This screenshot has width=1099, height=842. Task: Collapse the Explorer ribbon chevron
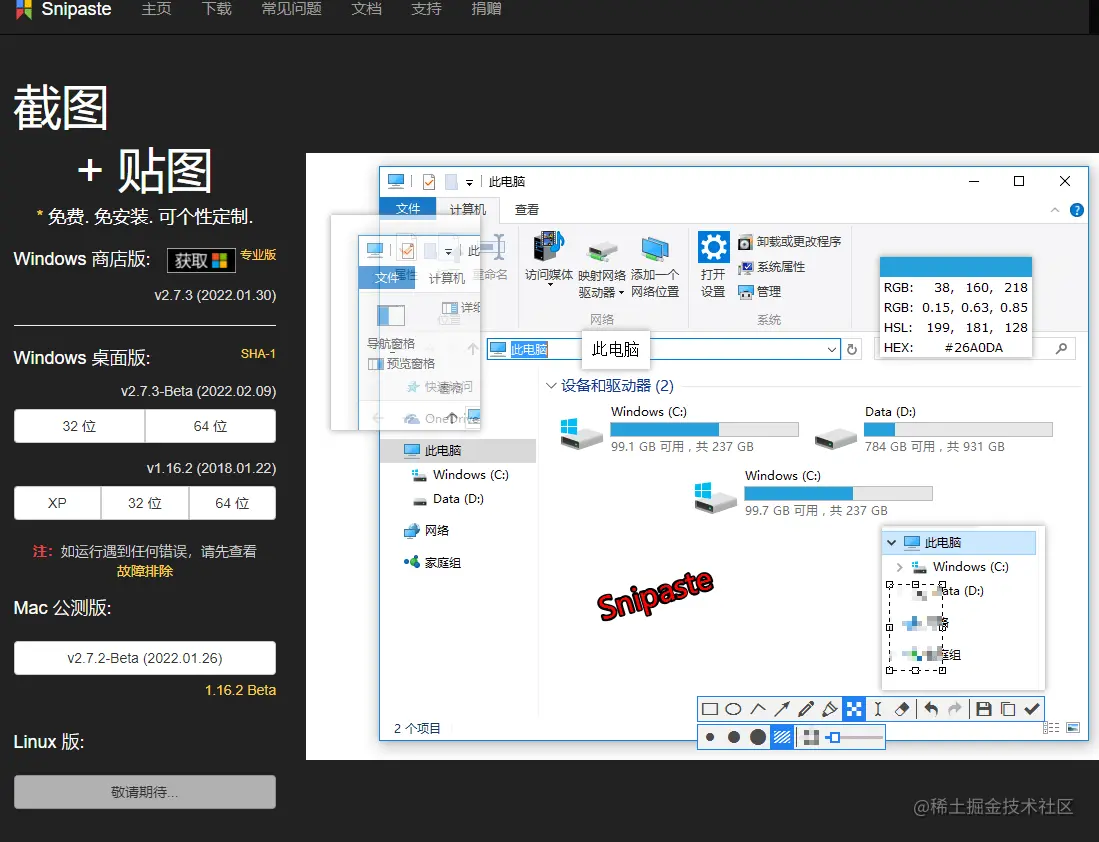1055,210
